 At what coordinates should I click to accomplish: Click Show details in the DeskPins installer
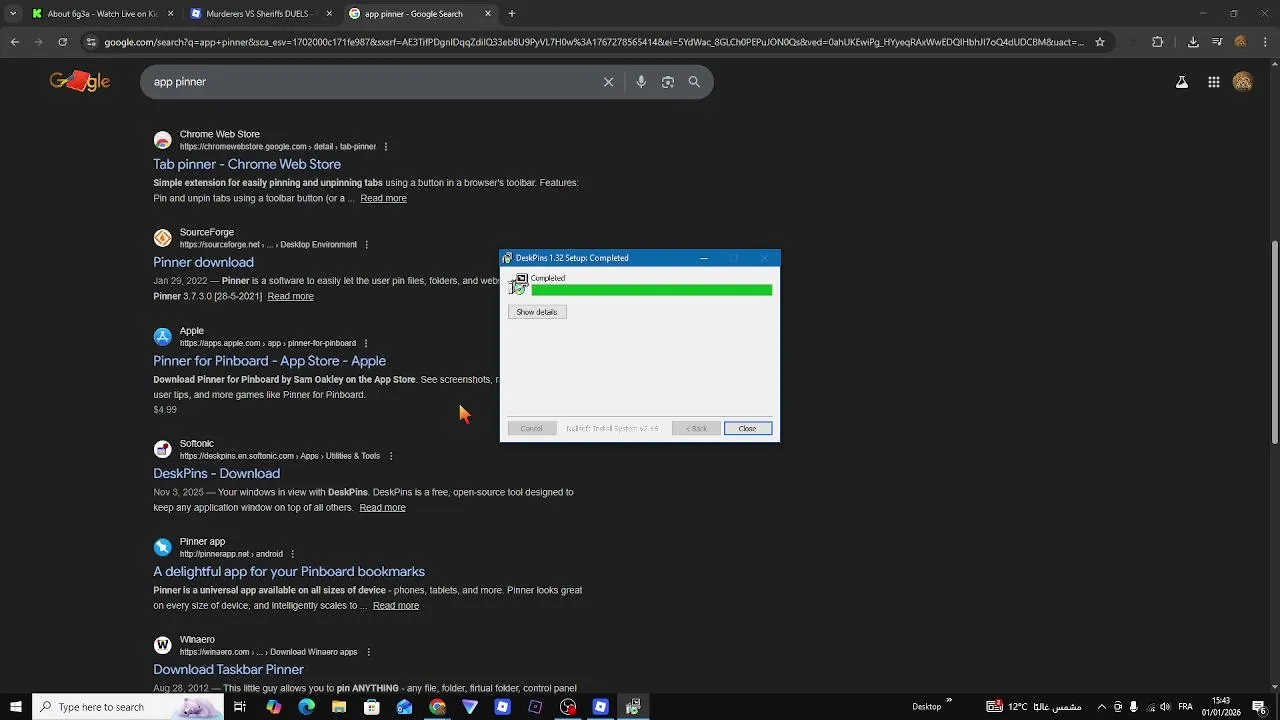coord(537,312)
